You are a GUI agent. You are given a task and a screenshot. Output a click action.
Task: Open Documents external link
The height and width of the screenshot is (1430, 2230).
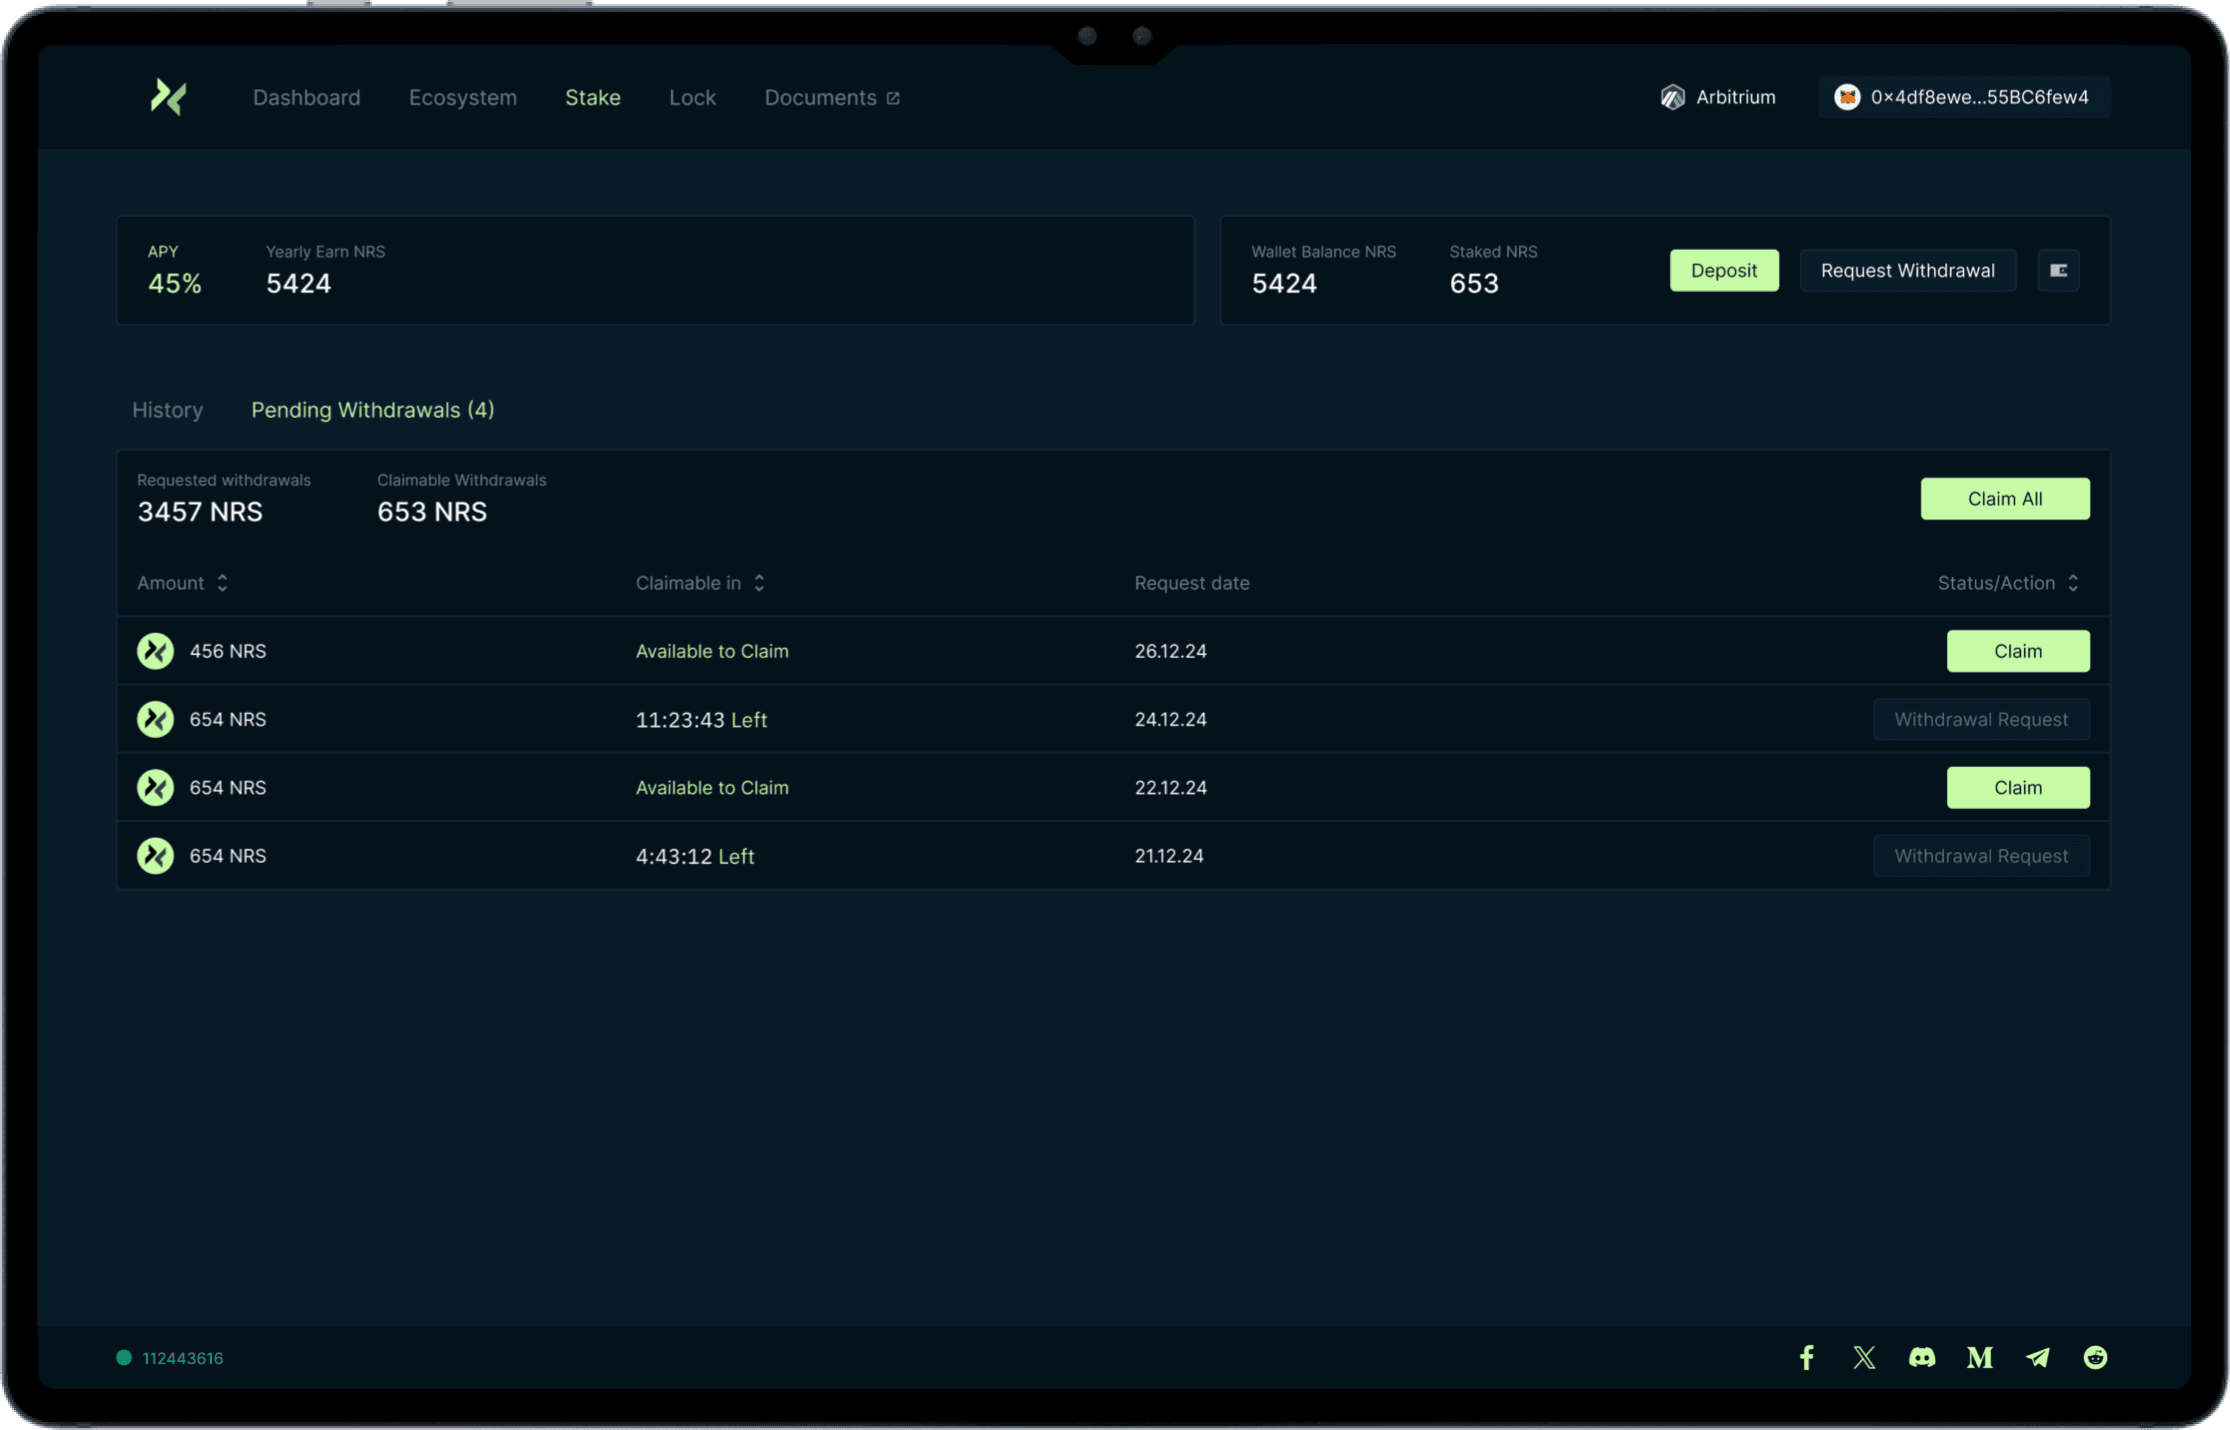832,97
